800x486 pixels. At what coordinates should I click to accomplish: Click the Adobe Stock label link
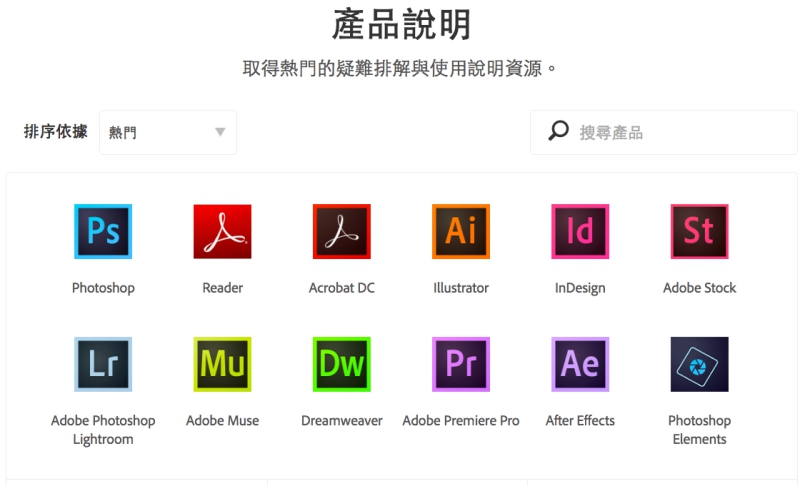[x=699, y=288]
